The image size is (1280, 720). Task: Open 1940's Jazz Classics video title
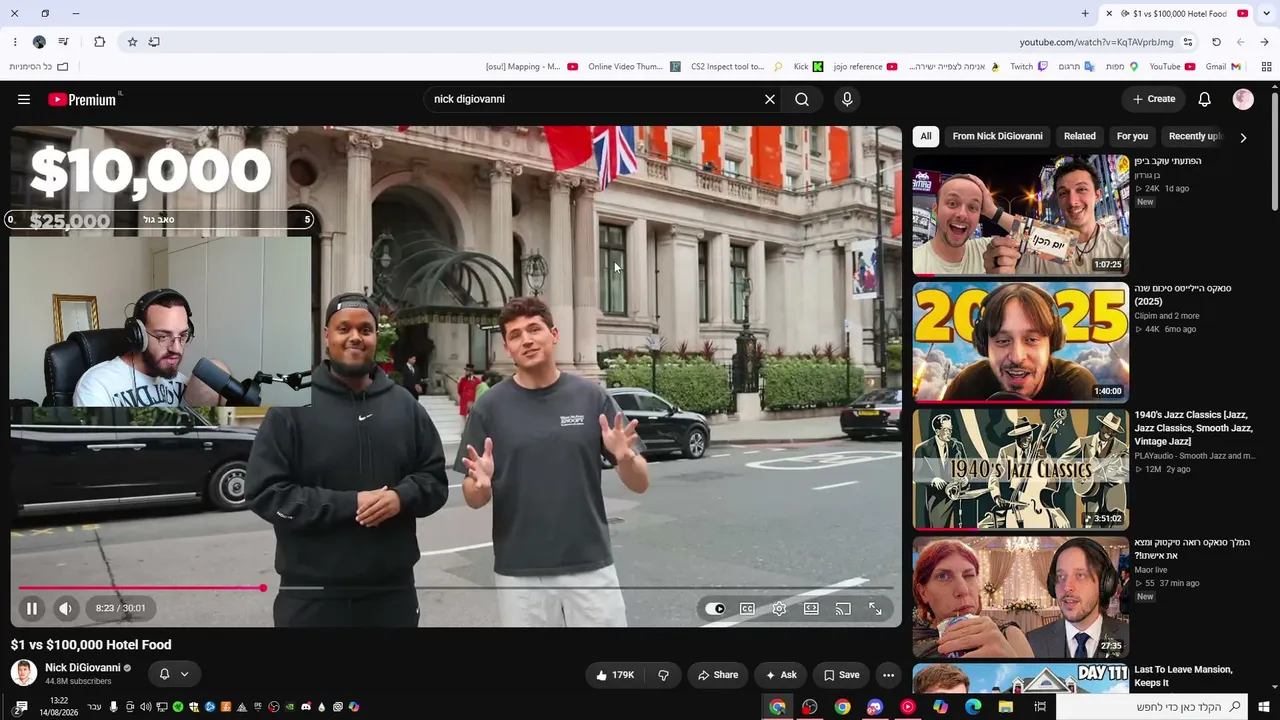tap(1192, 428)
